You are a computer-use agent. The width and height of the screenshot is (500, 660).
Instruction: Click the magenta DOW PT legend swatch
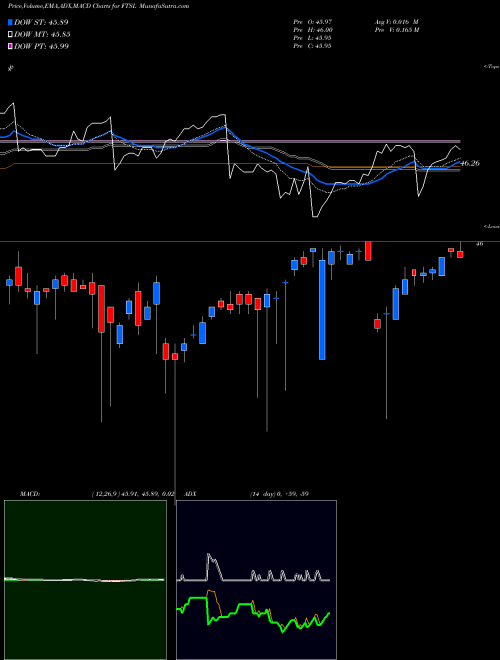(11, 46)
